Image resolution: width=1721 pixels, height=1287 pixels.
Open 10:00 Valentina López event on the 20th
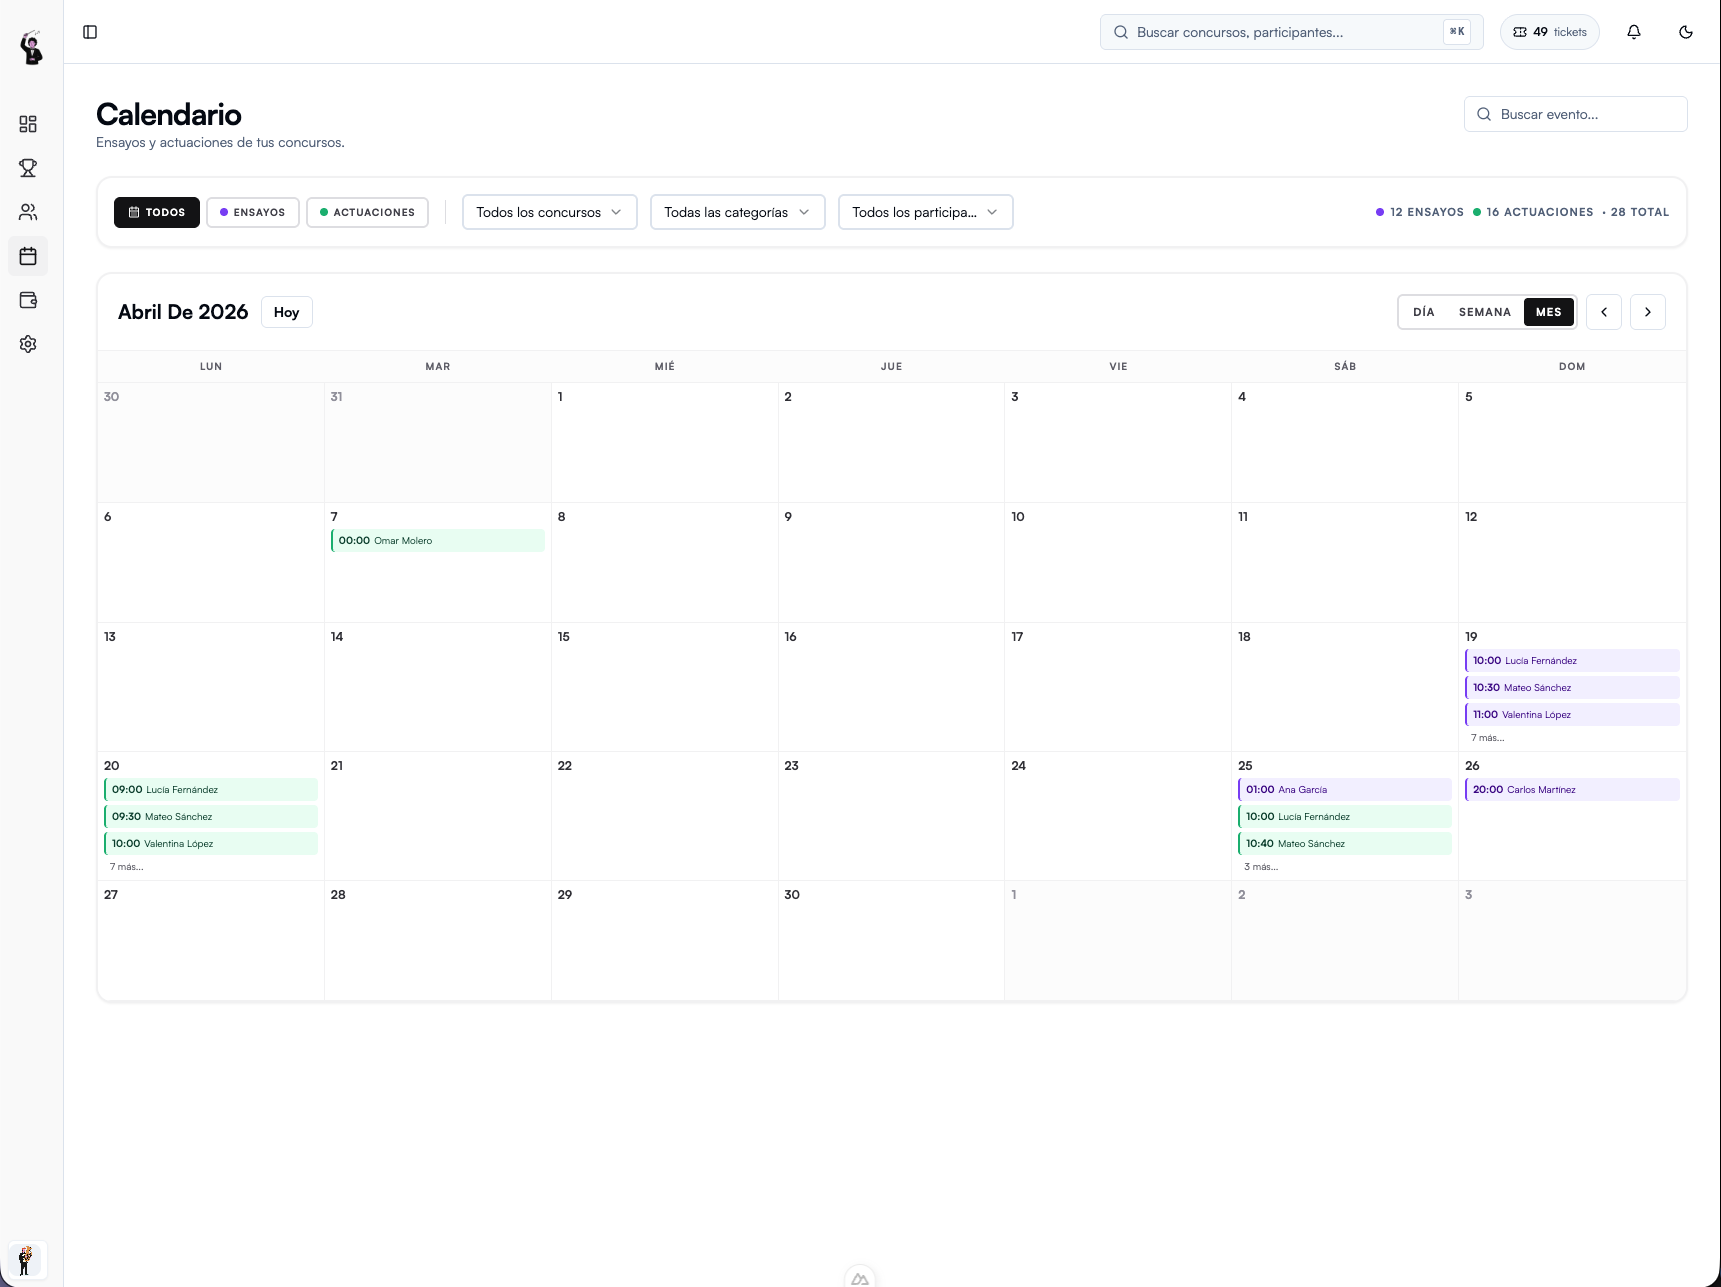point(211,843)
